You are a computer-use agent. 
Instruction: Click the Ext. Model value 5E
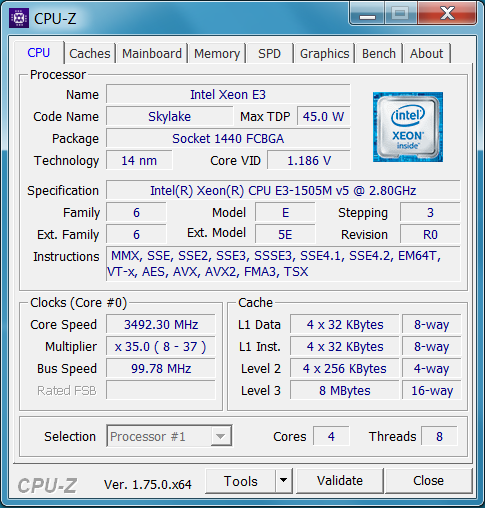pyautogui.click(x=285, y=234)
